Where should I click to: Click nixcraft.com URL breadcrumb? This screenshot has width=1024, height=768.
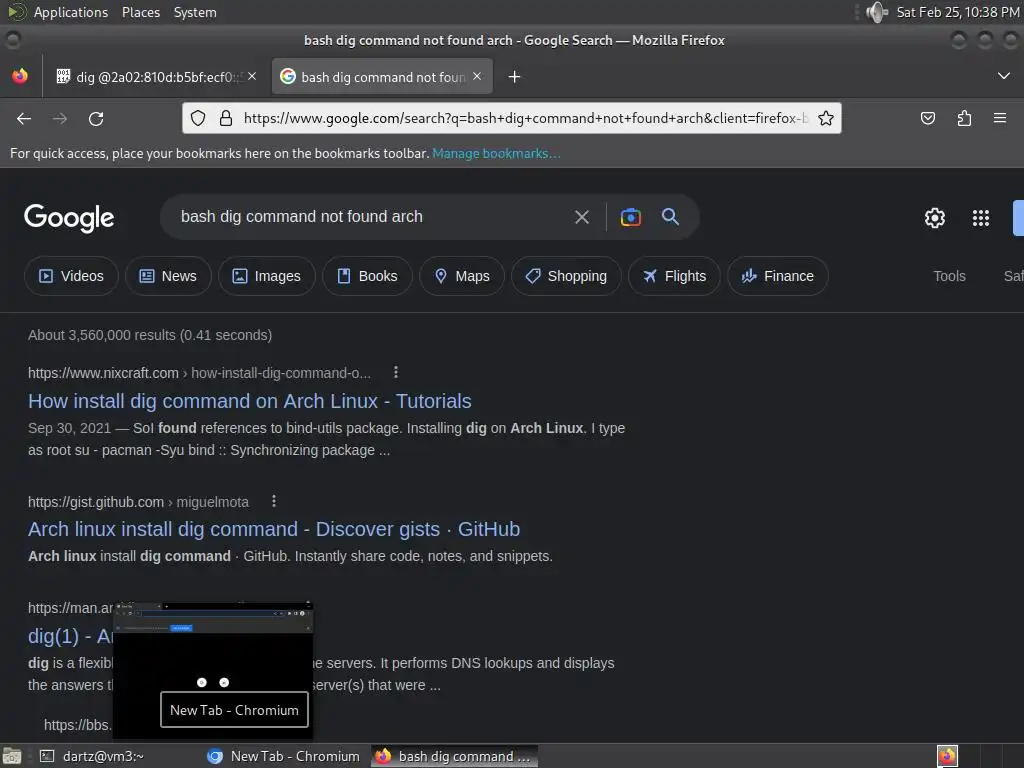(199, 373)
